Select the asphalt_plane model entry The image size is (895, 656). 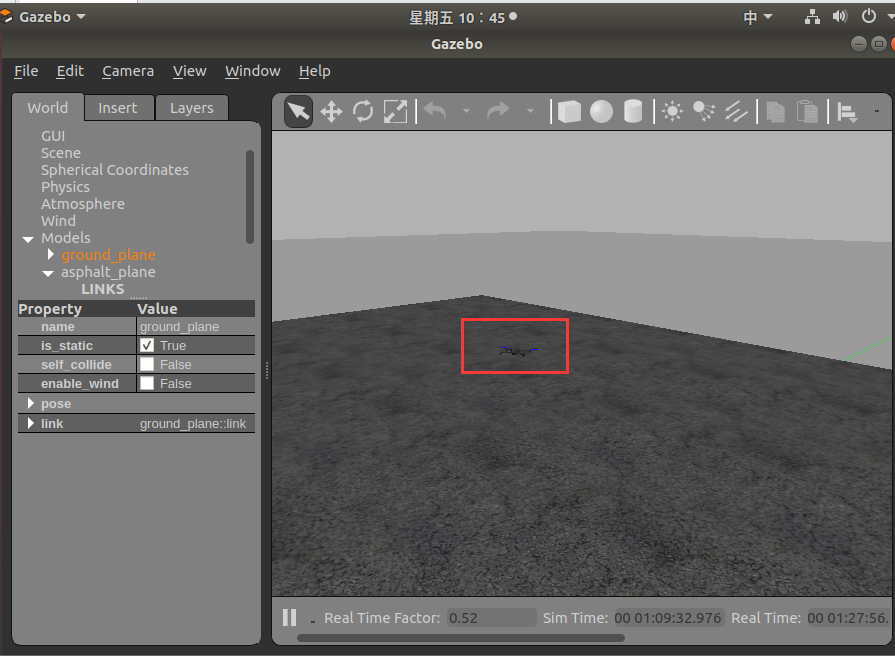click(108, 272)
